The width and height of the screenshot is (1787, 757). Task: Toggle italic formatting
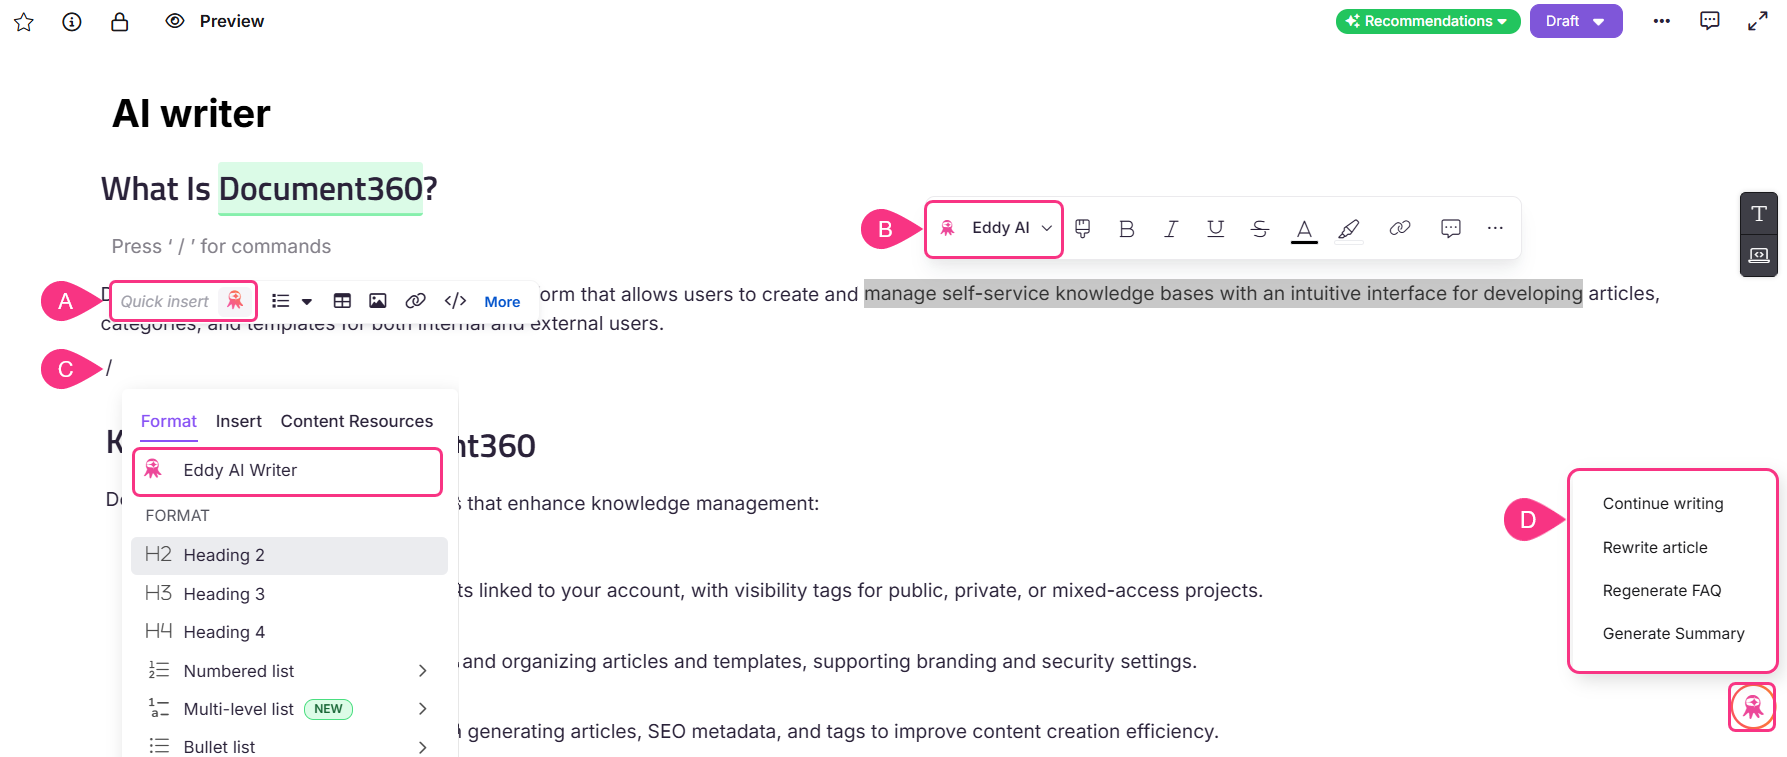(x=1170, y=229)
